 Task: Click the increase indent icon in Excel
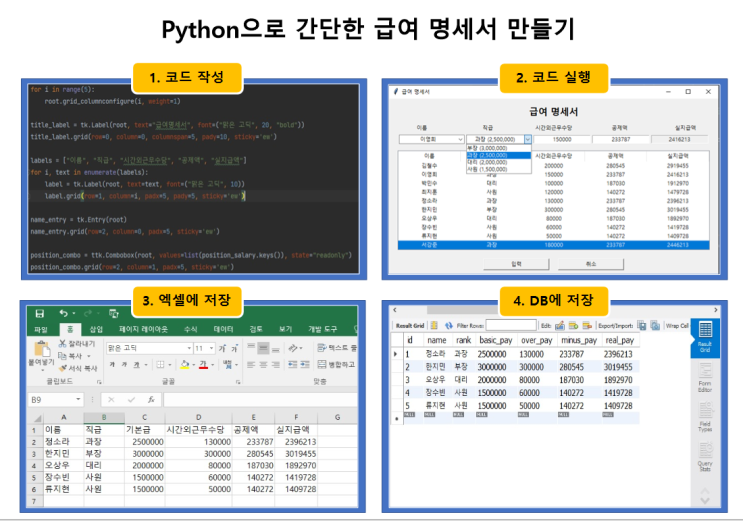tap(305, 365)
